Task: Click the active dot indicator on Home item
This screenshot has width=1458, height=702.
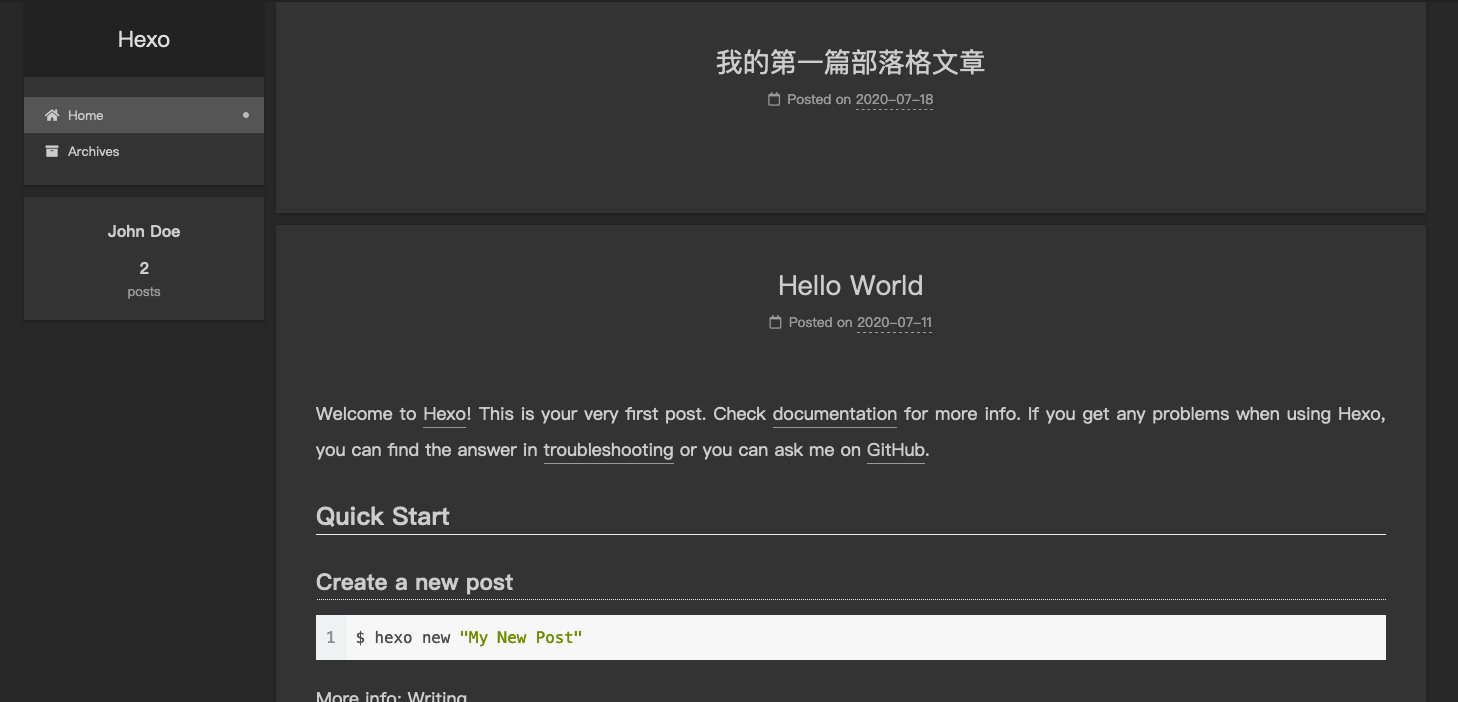Action: point(246,115)
